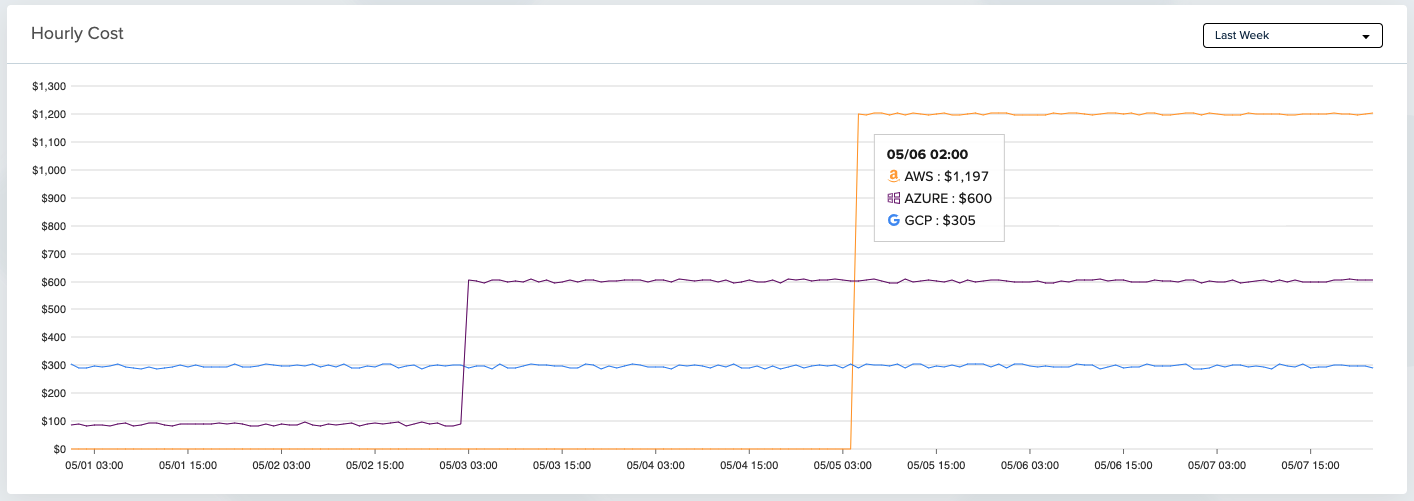The height and width of the screenshot is (501, 1414).
Task: Click the $500 y-axis label
Action: pyautogui.click(x=53, y=309)
